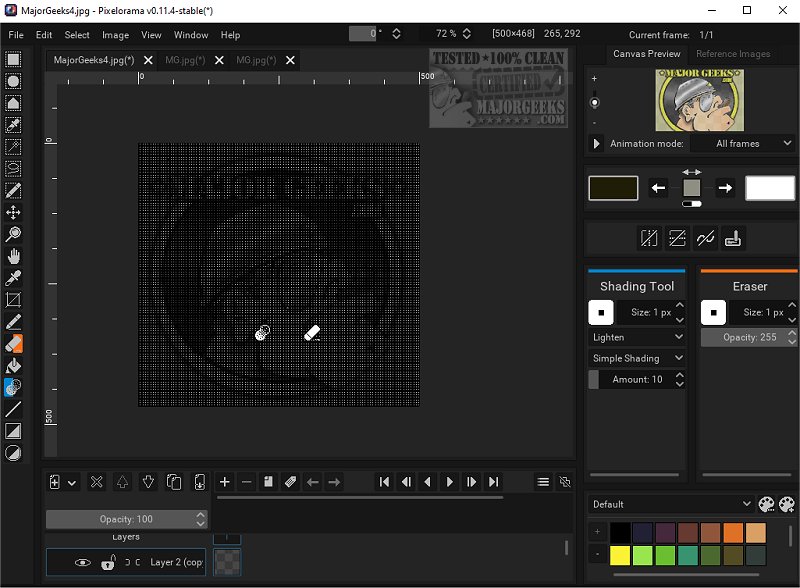Pick the orange palette color swatch

[732, 533]
